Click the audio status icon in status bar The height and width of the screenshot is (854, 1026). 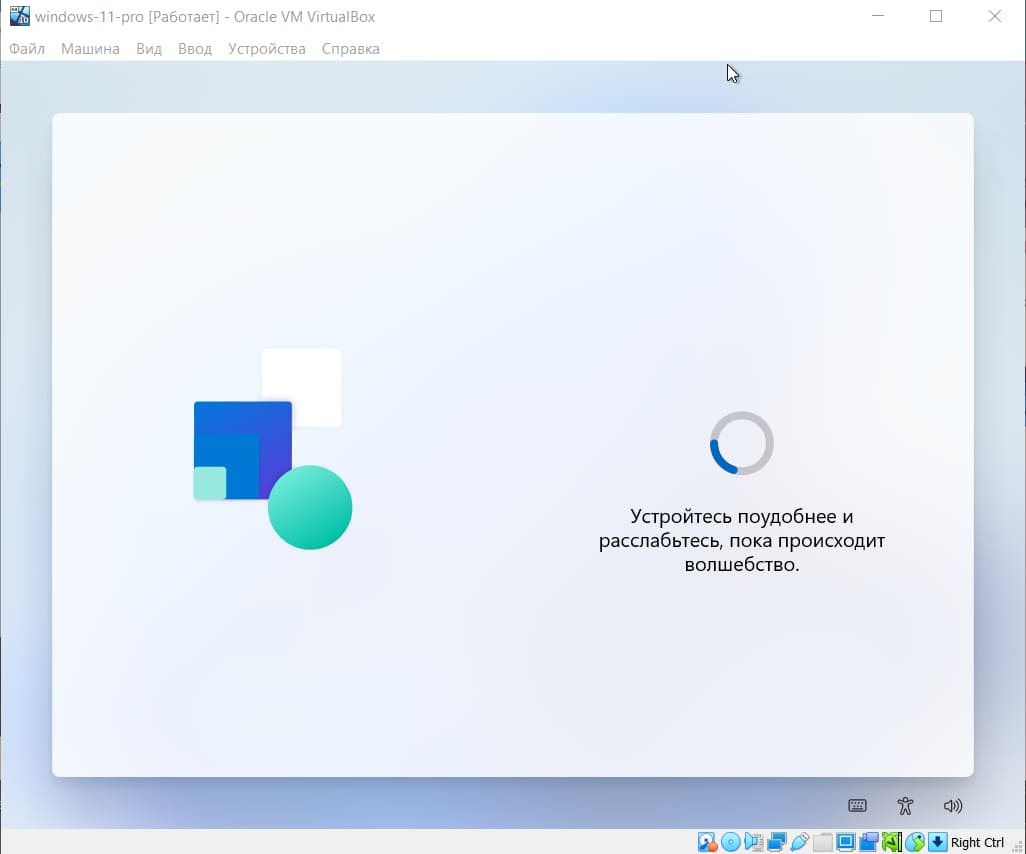(x=754, y=842)
